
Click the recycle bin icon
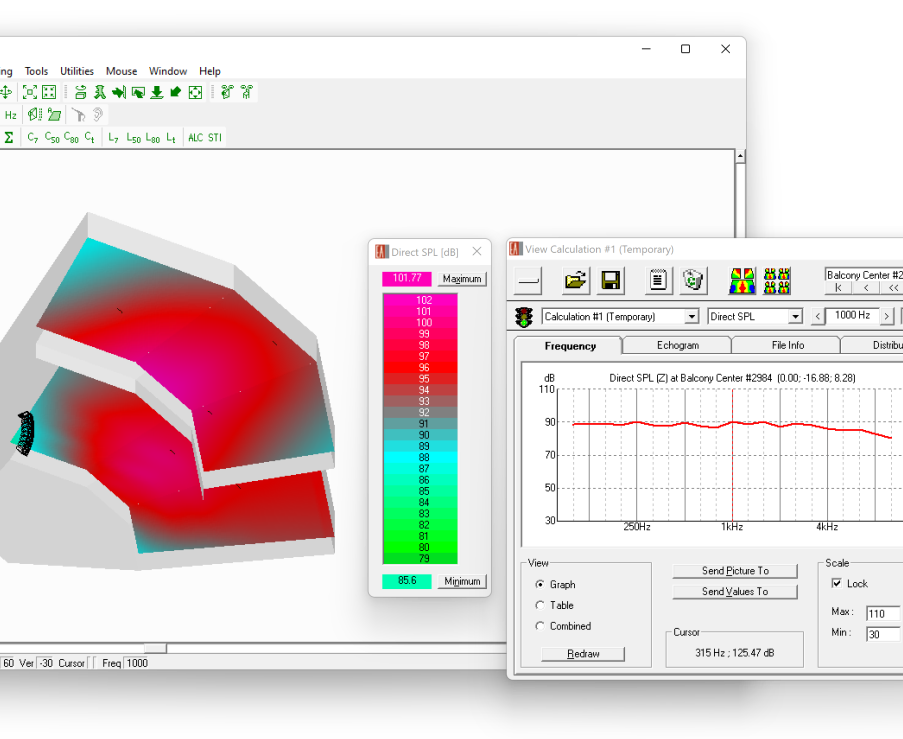point(693,281)
